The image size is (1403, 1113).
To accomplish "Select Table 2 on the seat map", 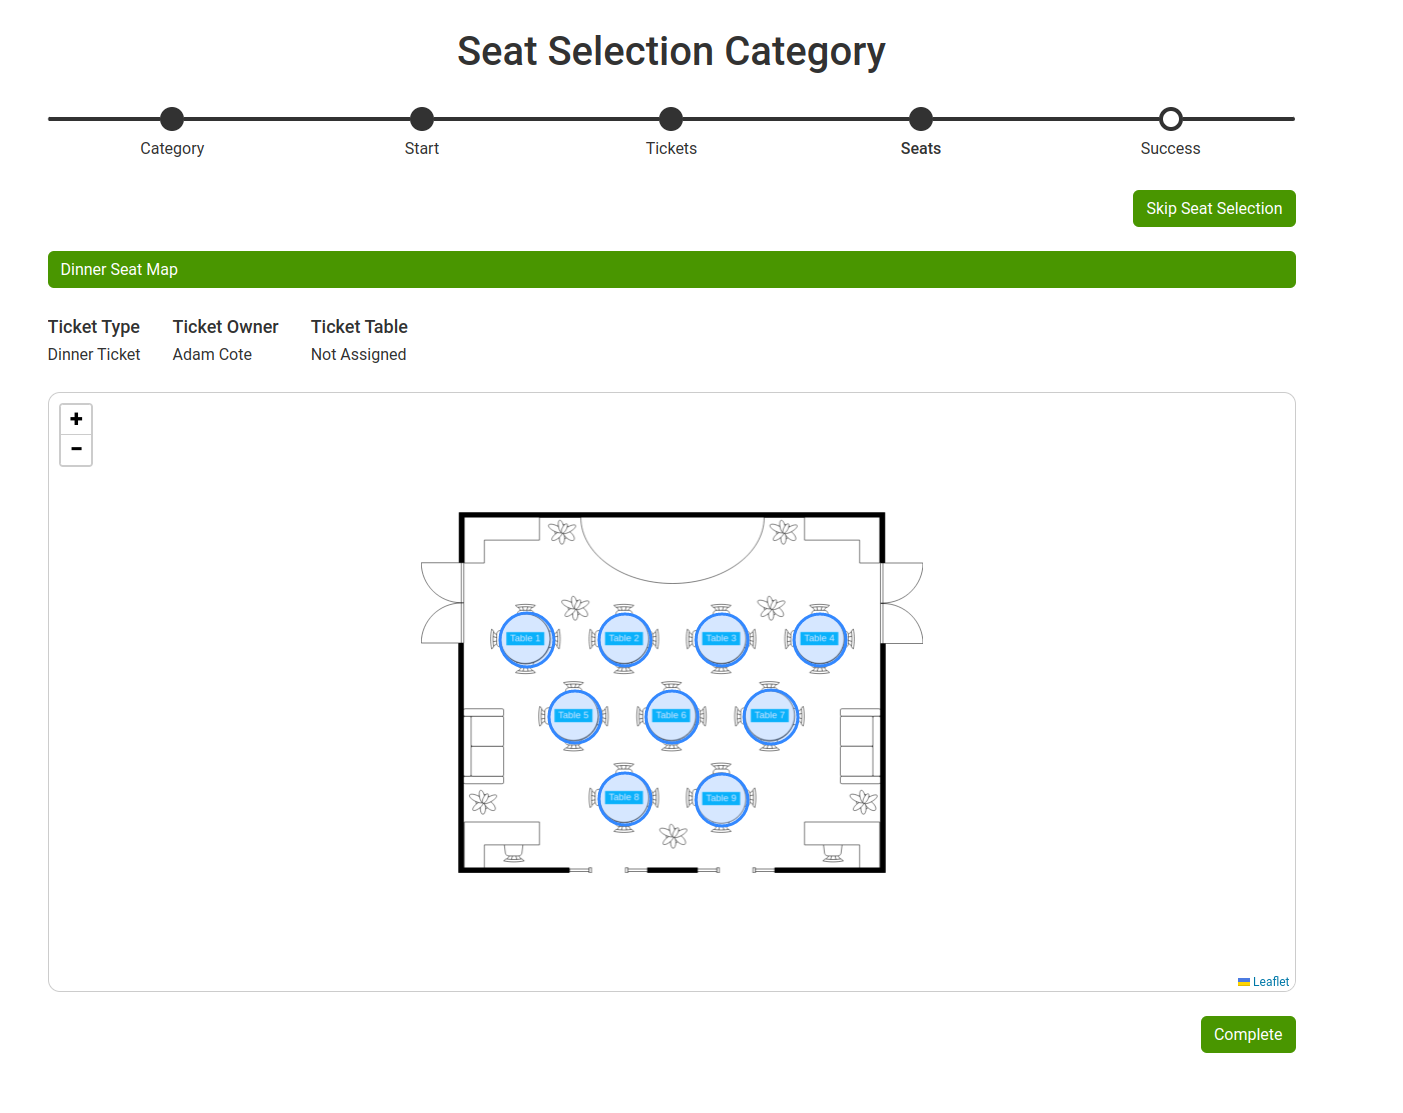I will tap(623, 638).
